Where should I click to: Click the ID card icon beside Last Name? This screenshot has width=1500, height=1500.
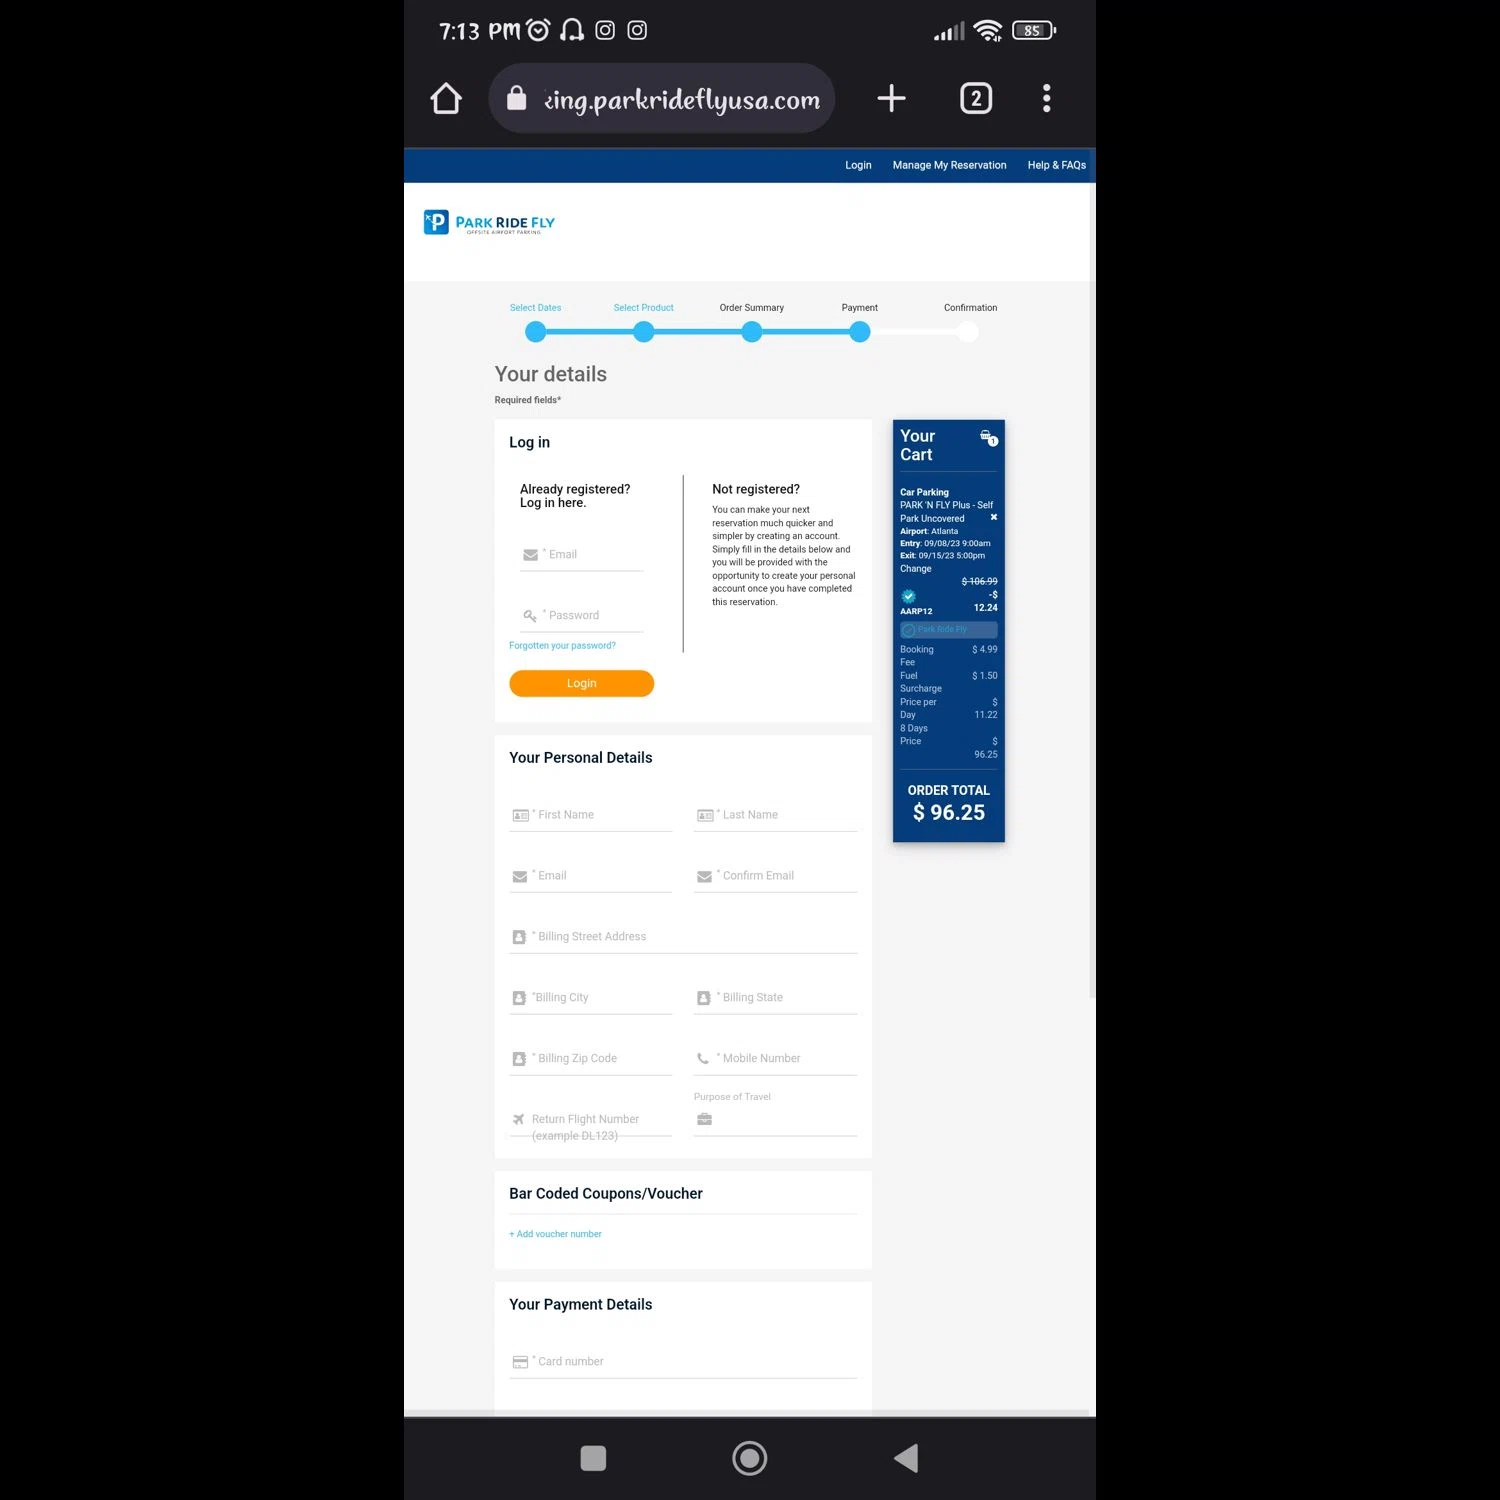pos(705,816)
